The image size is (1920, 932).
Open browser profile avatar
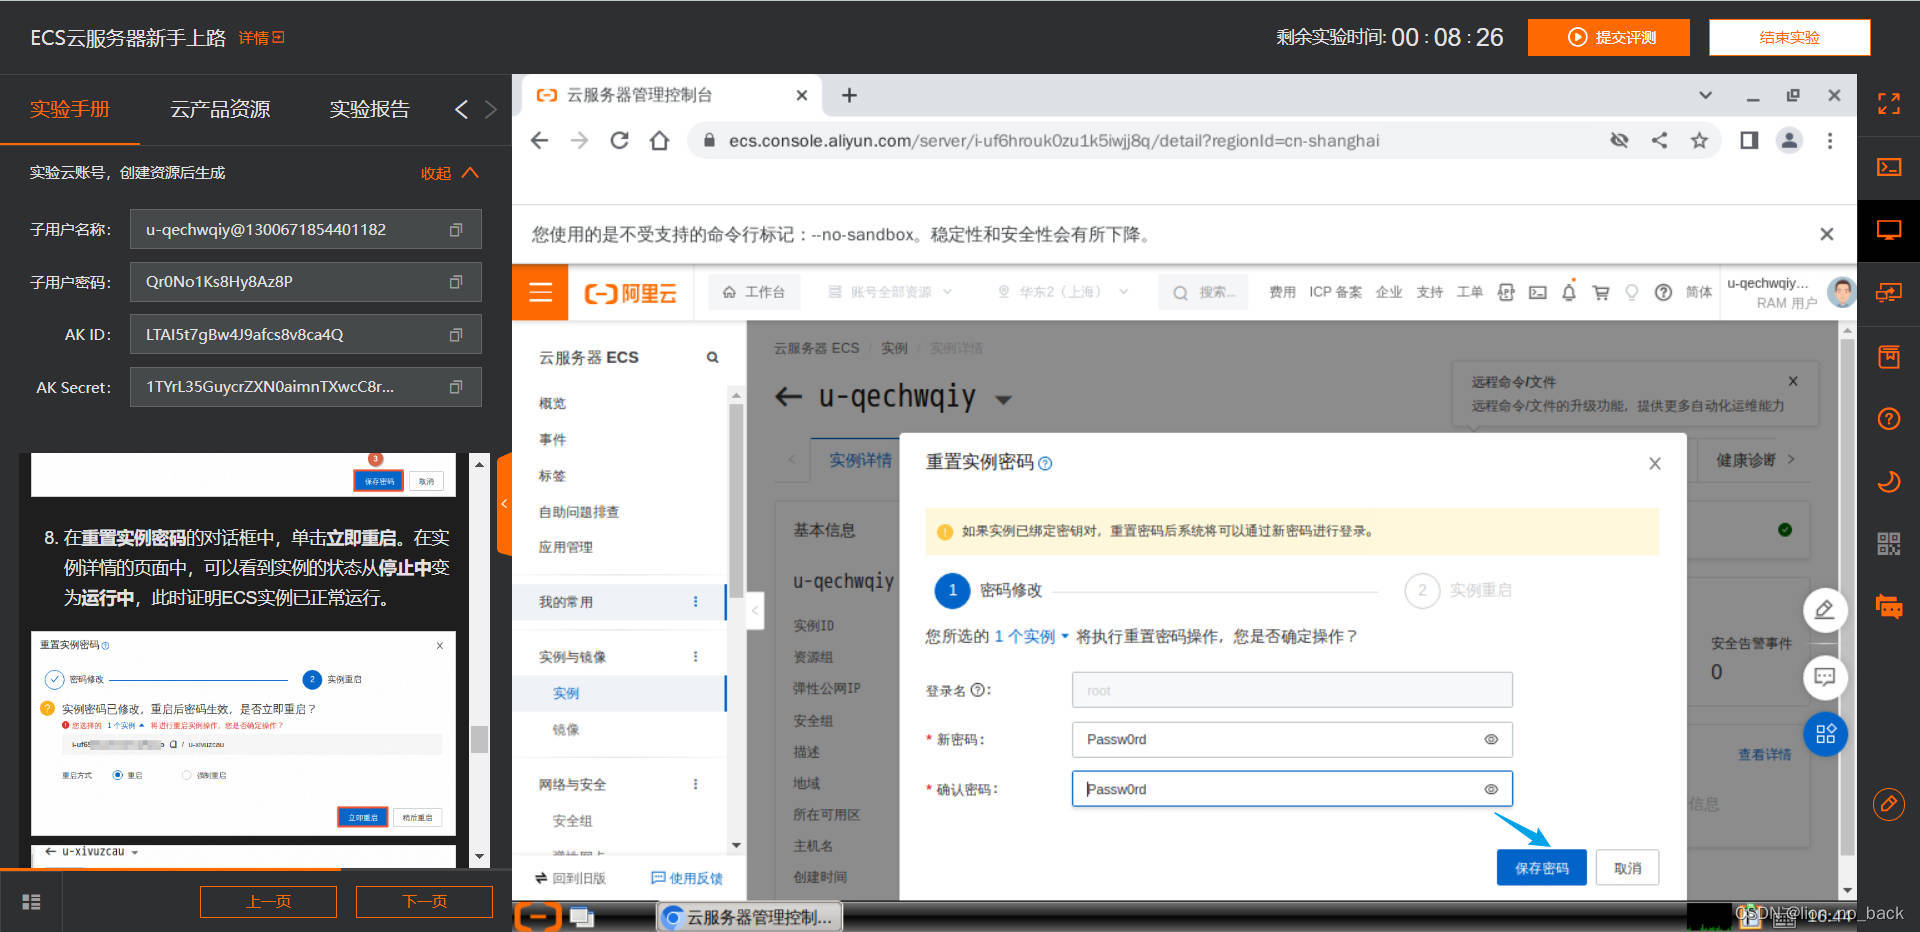pyautogui.click(x=1789, y=141)
